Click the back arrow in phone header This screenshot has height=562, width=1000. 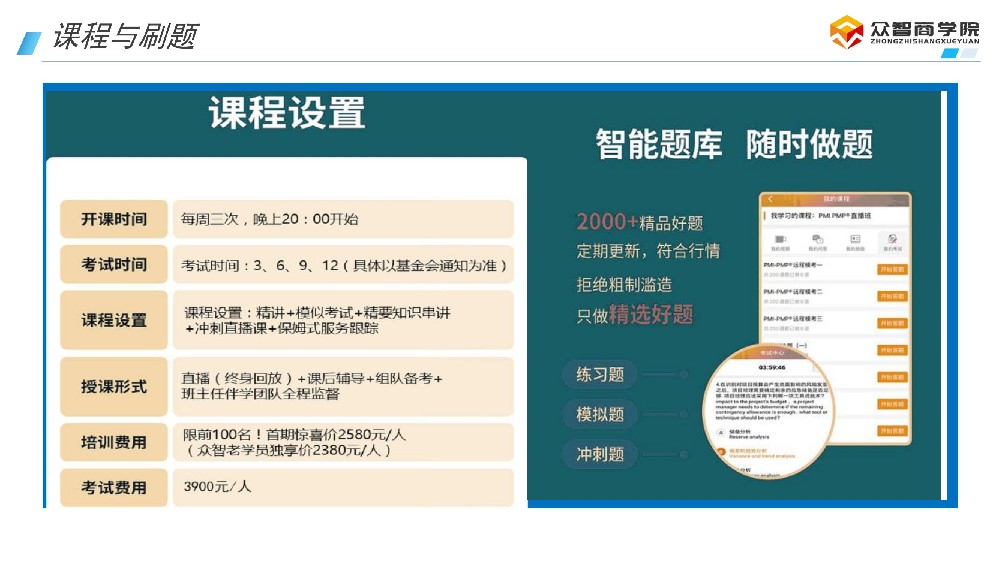coord(770,199)
